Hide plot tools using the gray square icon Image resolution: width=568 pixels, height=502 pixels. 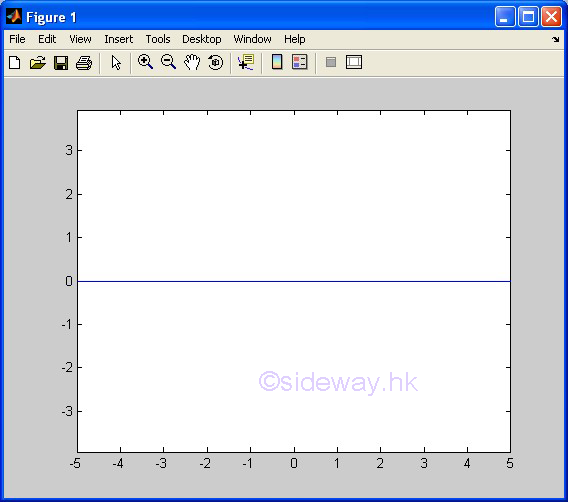(331, 62)
